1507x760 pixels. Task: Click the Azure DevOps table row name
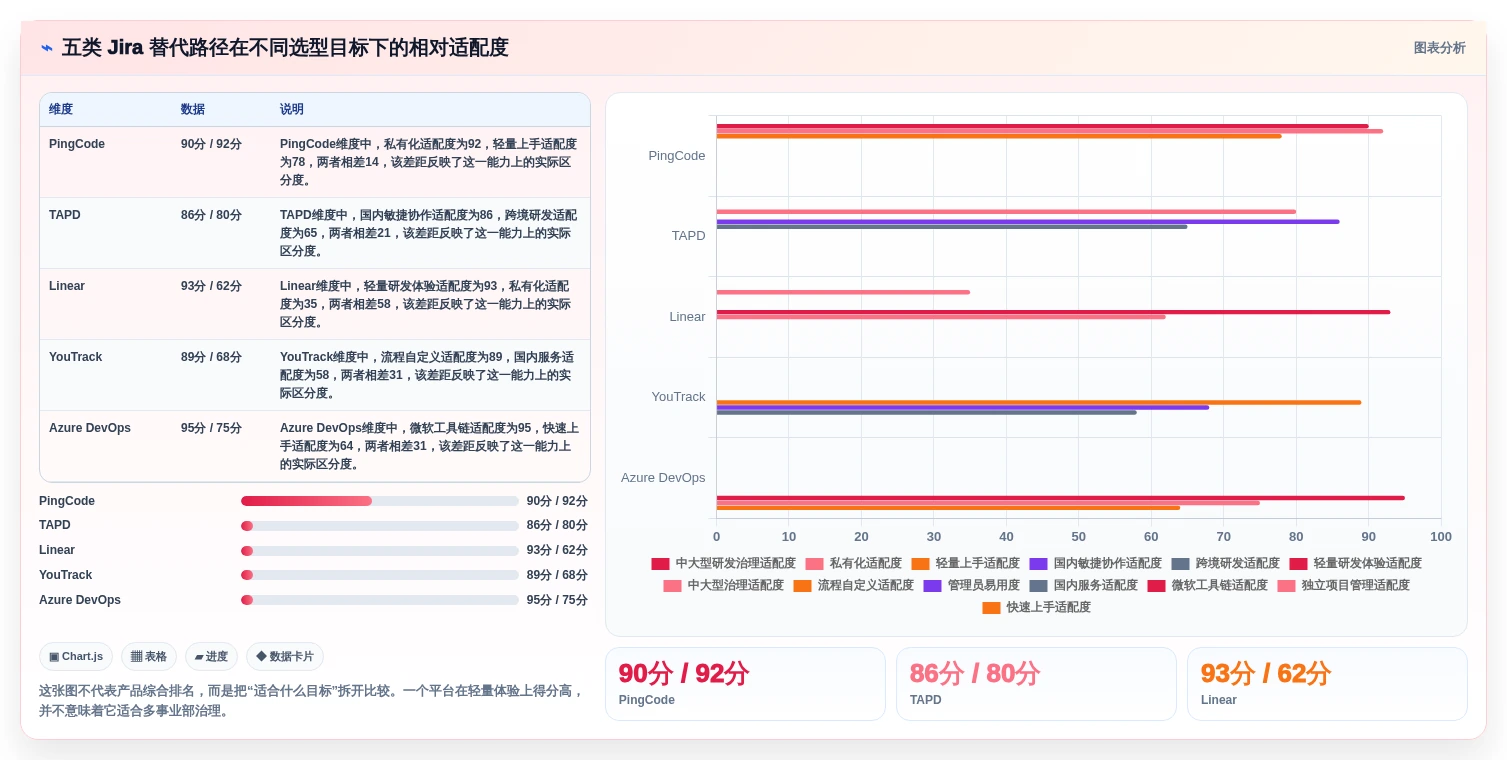[90, 428]
